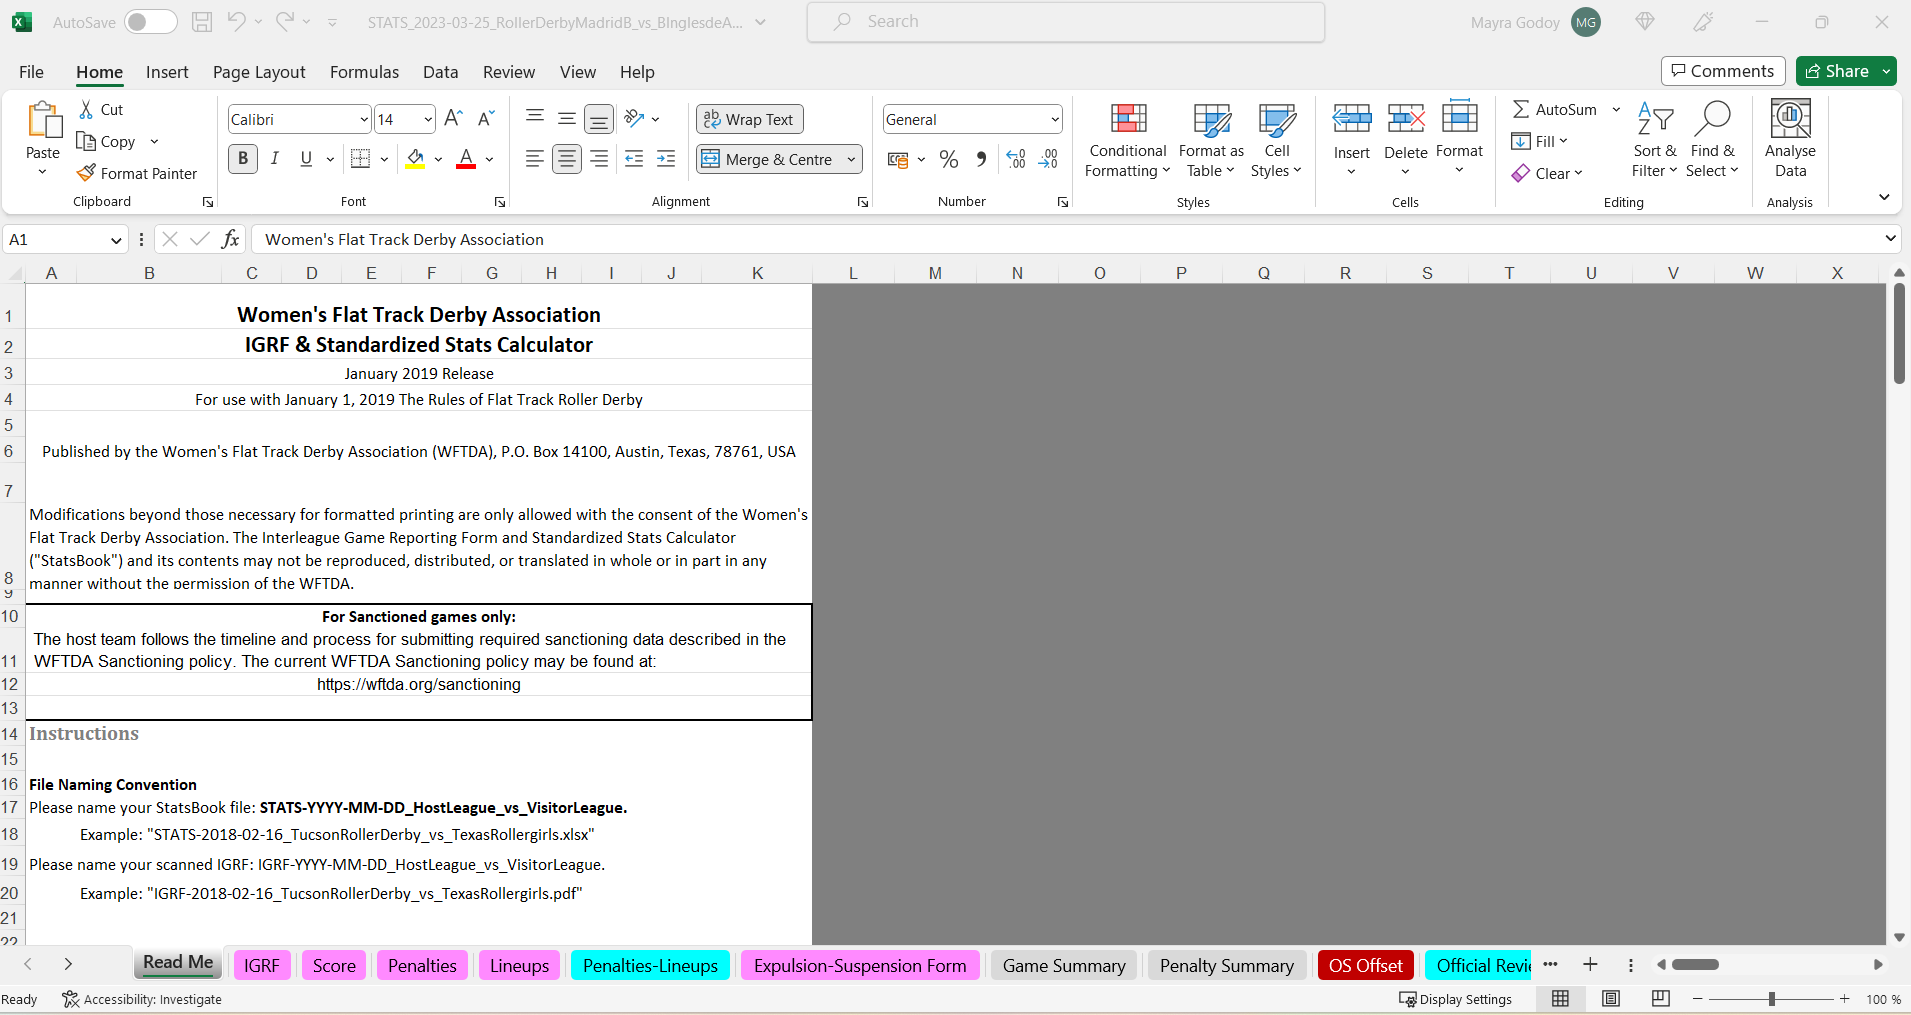Align text to top of cell
Screen dimensions: 1911x1015
click(x=535, y=119)
